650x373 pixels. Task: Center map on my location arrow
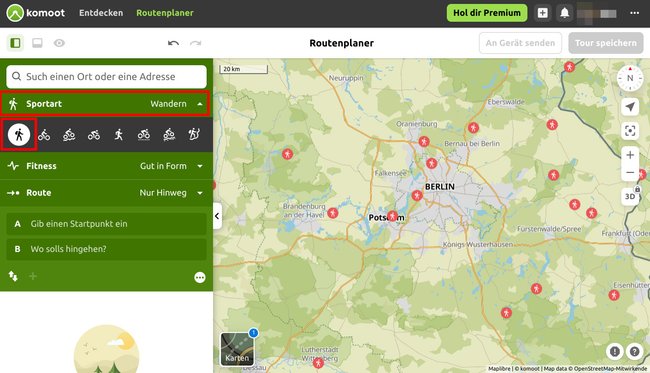tap(630, 107)
